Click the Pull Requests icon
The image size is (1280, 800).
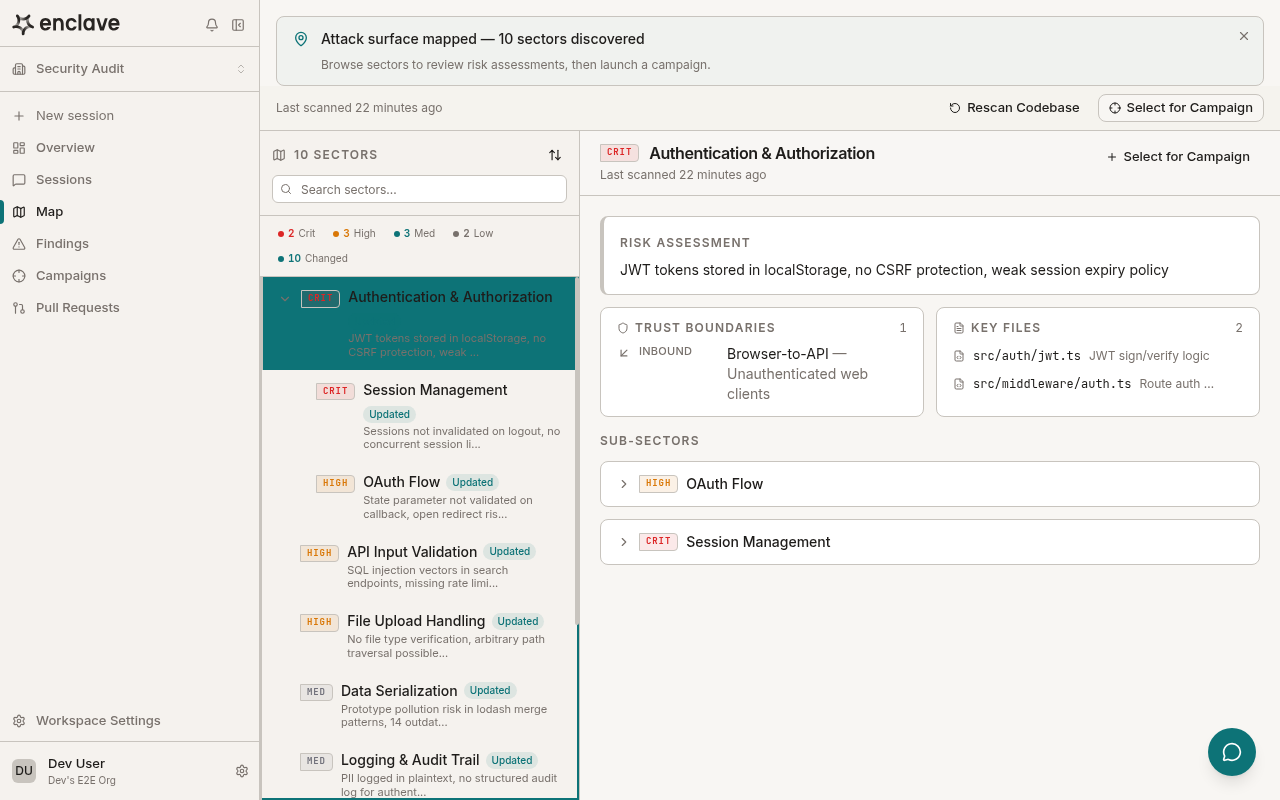tap(19, 308)
